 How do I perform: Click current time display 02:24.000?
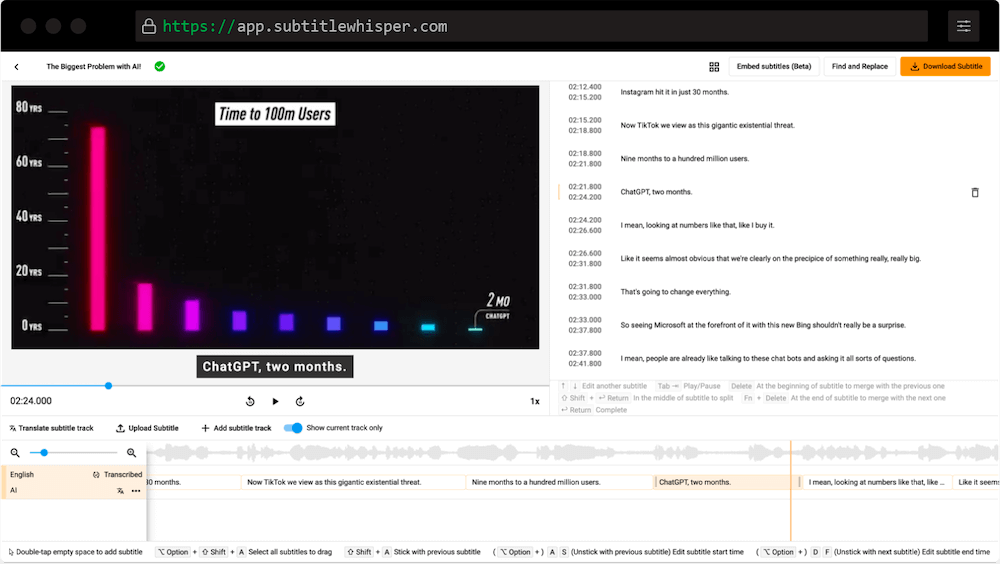coord(31,401)
